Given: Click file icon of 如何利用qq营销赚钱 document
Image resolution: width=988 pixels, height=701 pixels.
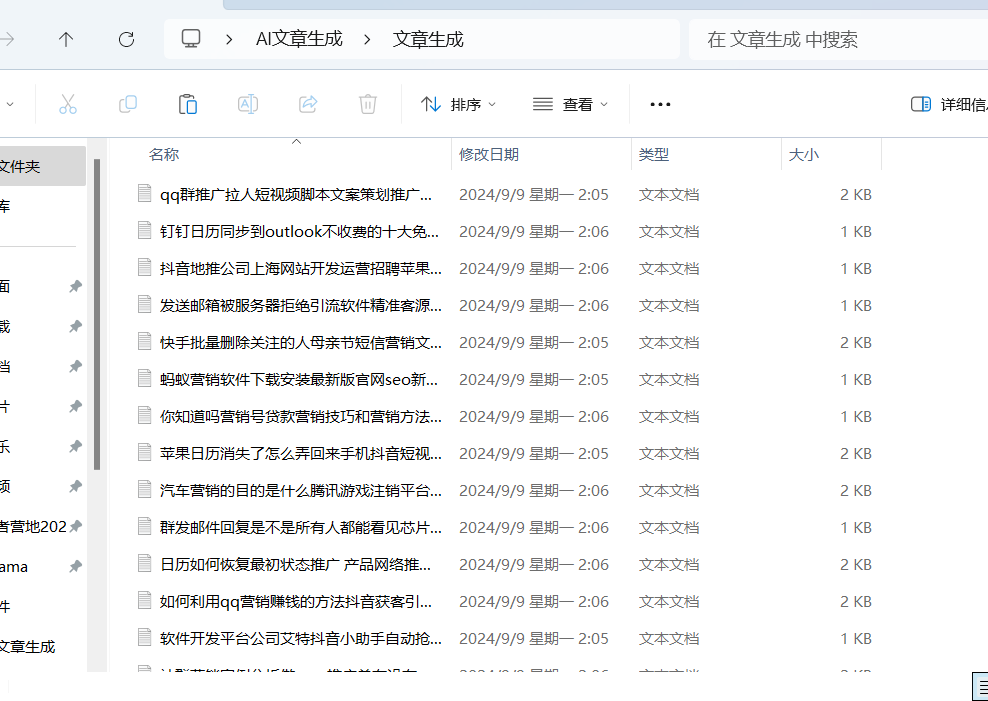Looking at the screenshot, I should [145, 600].
